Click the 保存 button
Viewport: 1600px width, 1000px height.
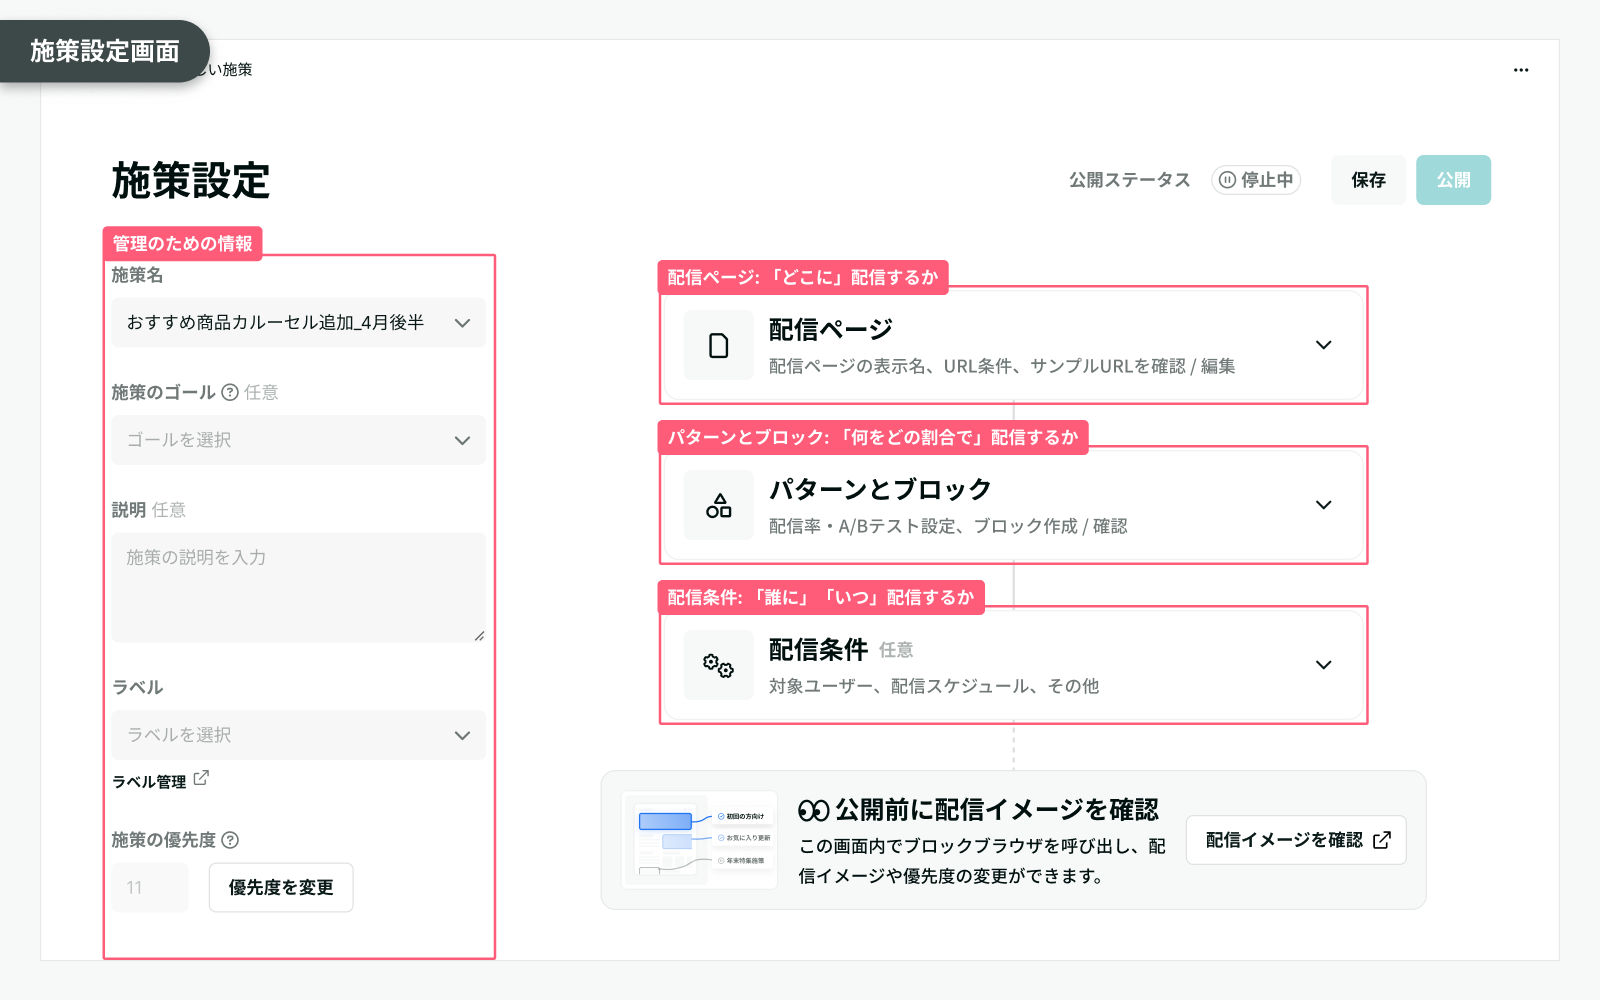click(1367, 180)
